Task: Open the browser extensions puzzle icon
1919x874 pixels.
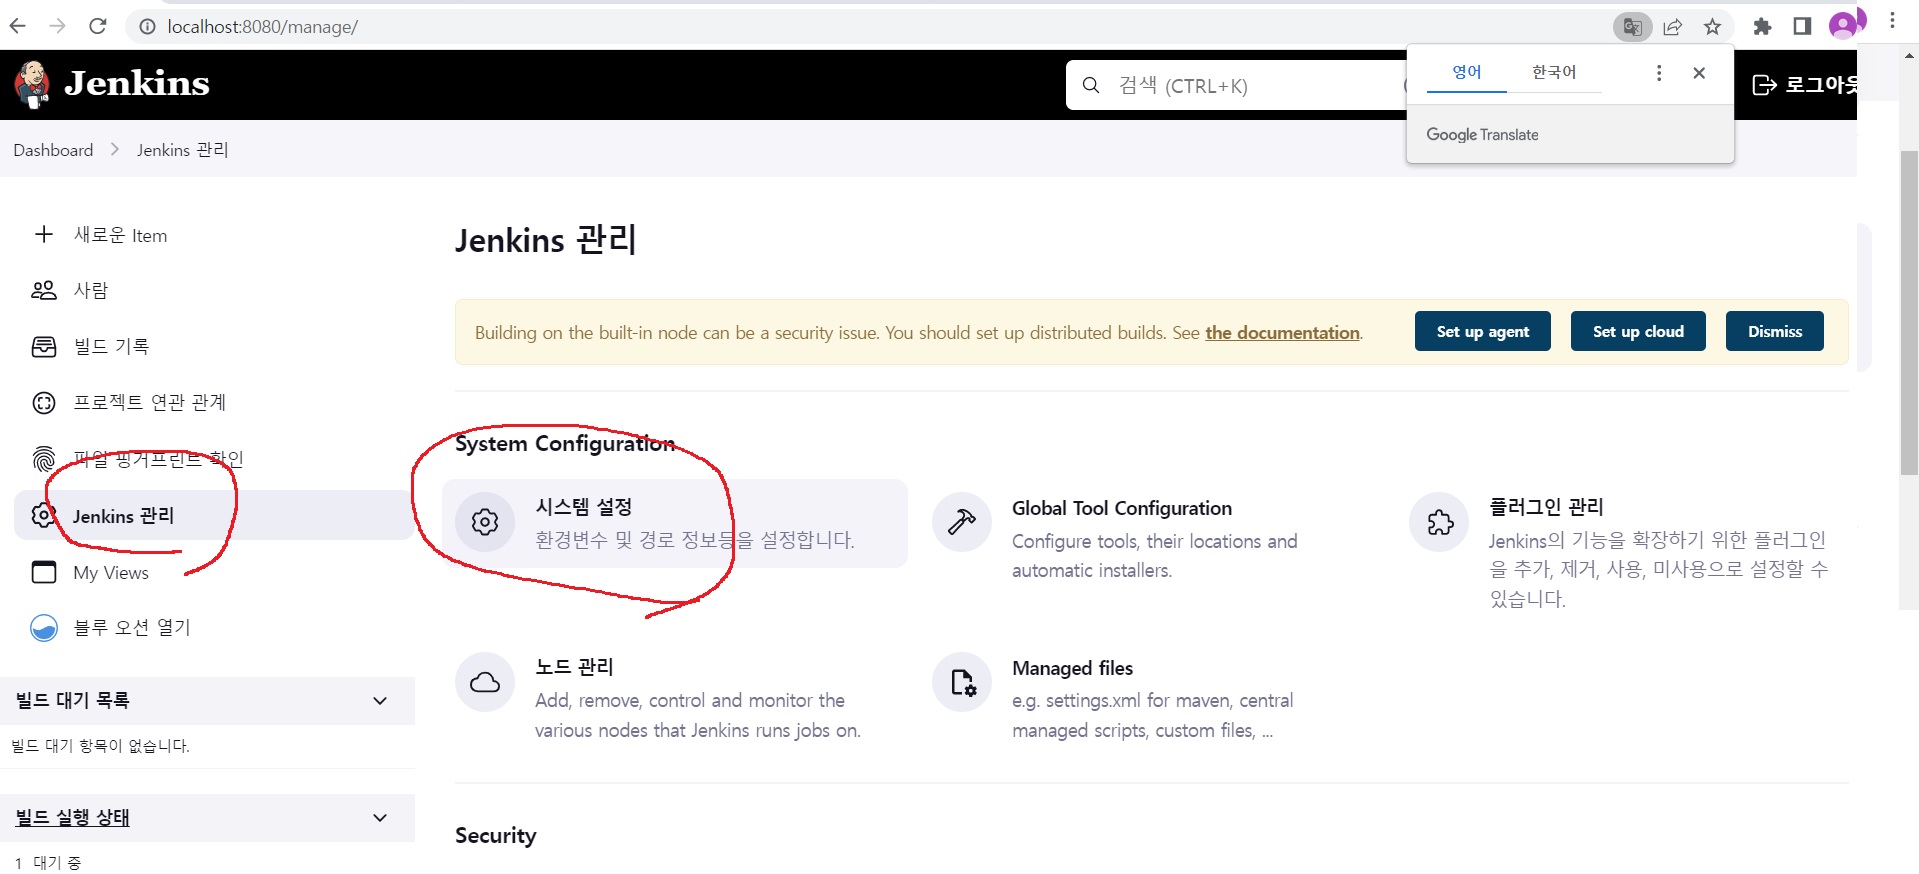Action: [x=1762, y=26]
